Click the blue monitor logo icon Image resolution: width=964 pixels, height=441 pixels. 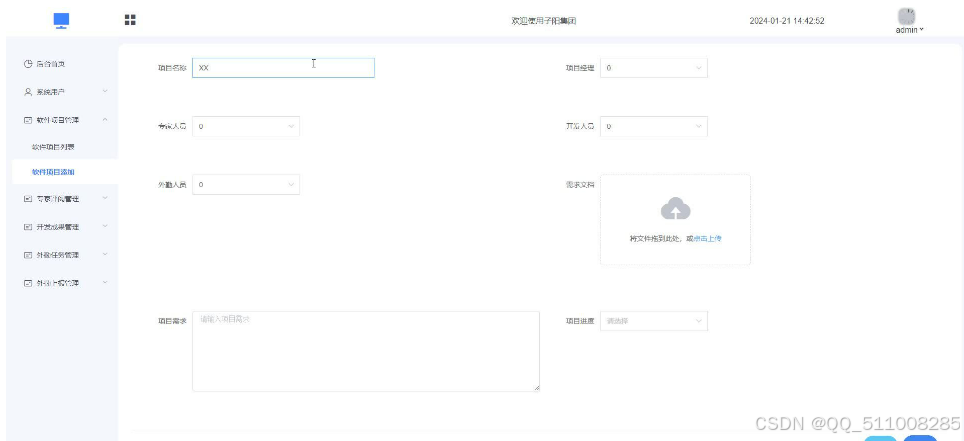click(61, 21)
